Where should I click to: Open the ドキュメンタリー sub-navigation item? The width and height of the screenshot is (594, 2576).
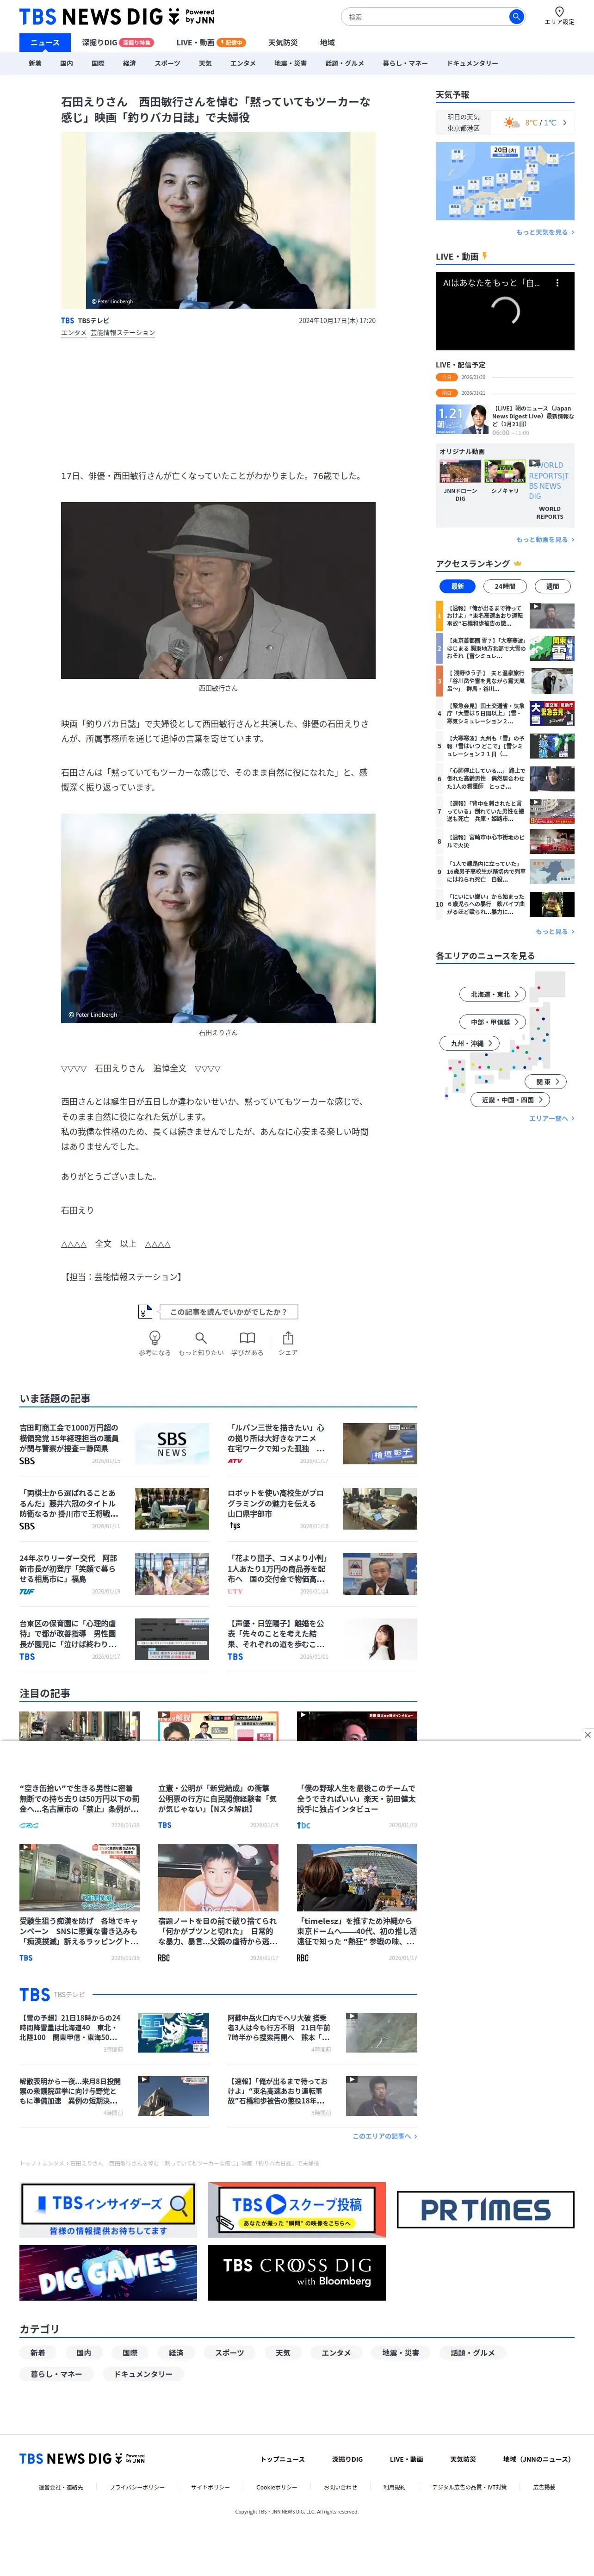pos(472,63)
